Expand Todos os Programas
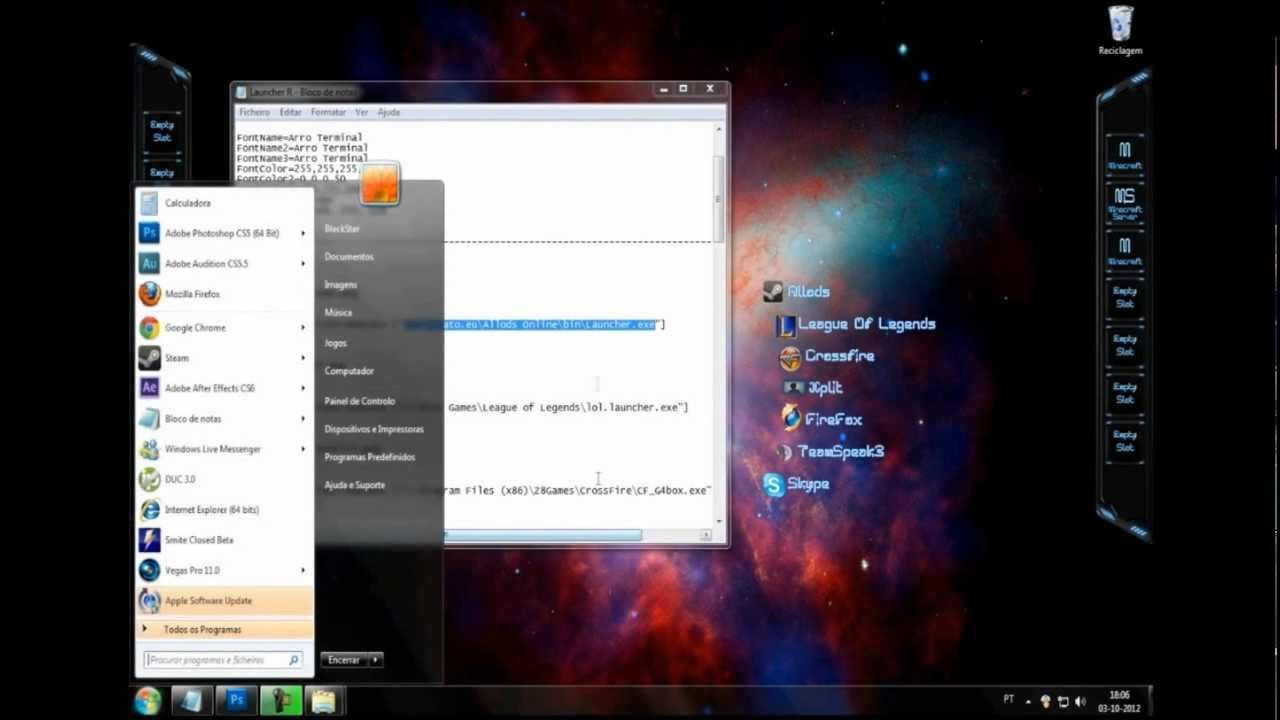Screen dimensions: 1280x720 click(x=224, y=629)
